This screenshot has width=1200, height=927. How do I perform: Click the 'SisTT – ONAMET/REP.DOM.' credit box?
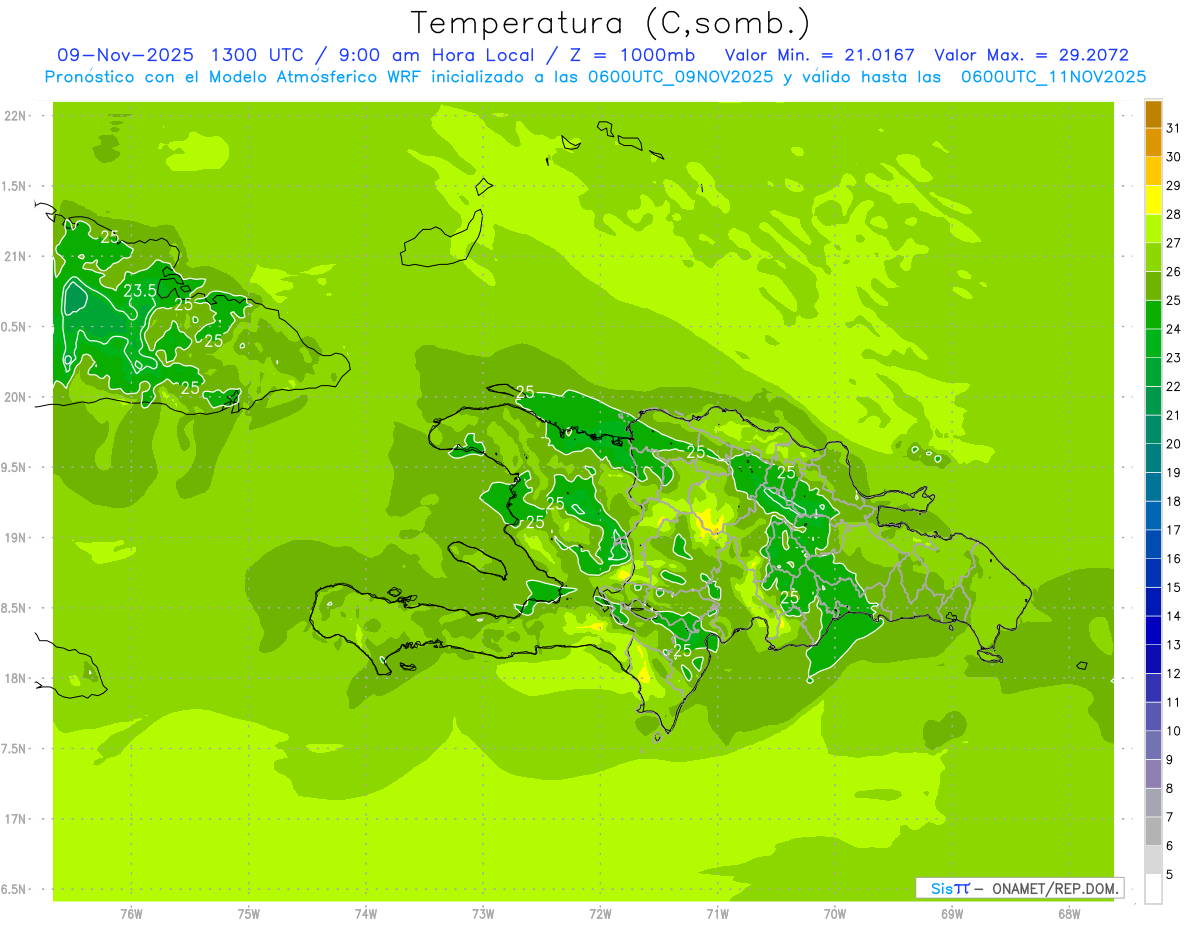pyautogui.click(x=1019, y=888)
